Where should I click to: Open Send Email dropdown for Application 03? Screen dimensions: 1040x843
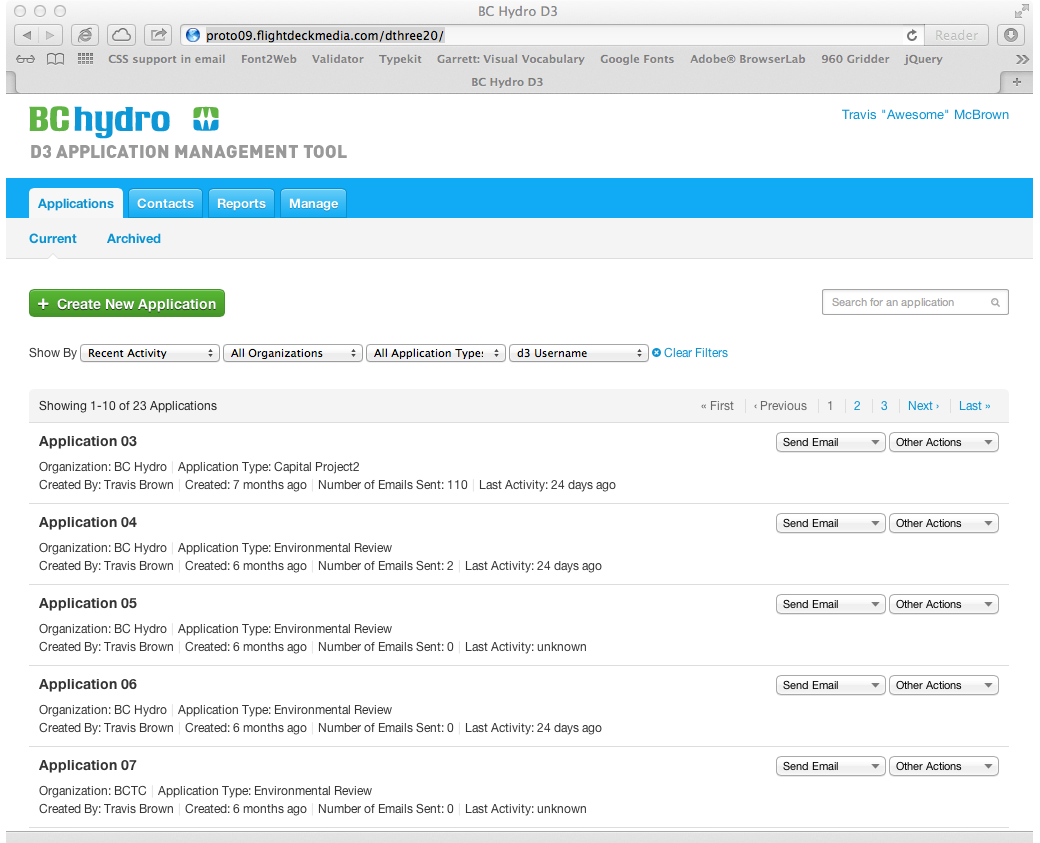(x=830, y=442)
